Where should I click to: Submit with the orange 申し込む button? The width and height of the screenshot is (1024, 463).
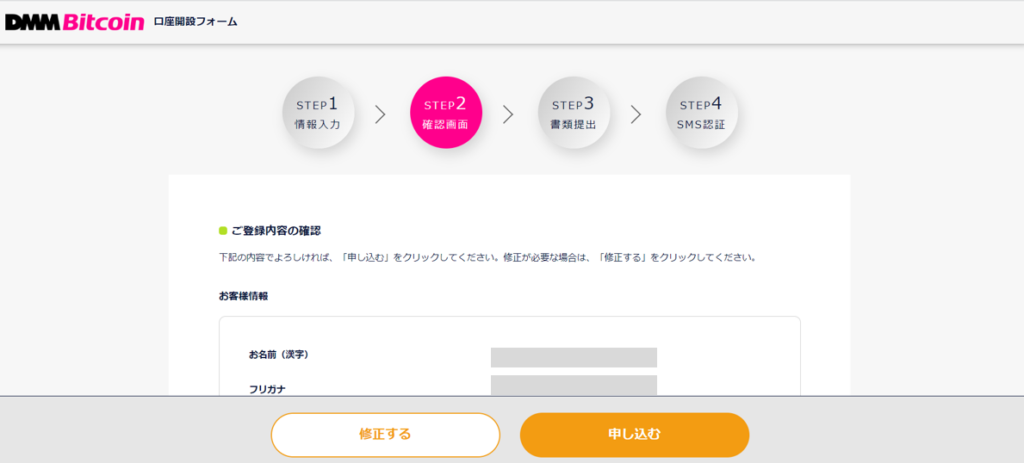pos(634,434)
